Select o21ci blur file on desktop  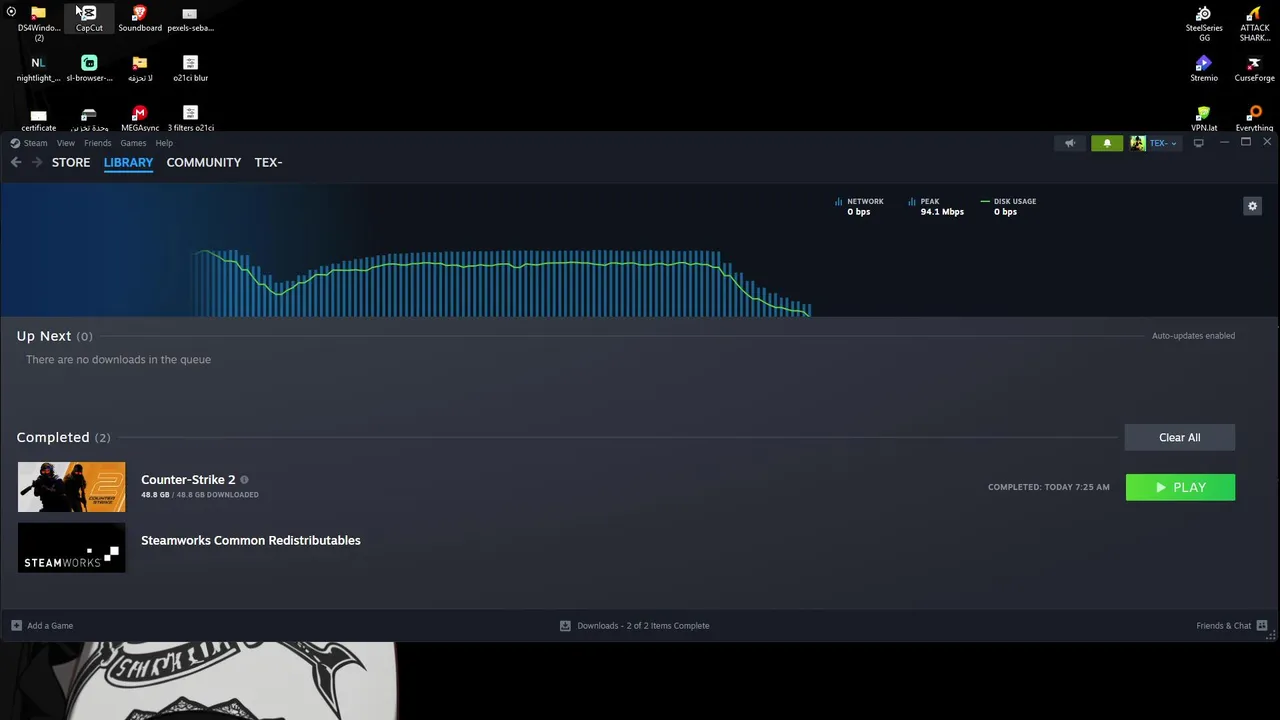[x=190, y=69]
